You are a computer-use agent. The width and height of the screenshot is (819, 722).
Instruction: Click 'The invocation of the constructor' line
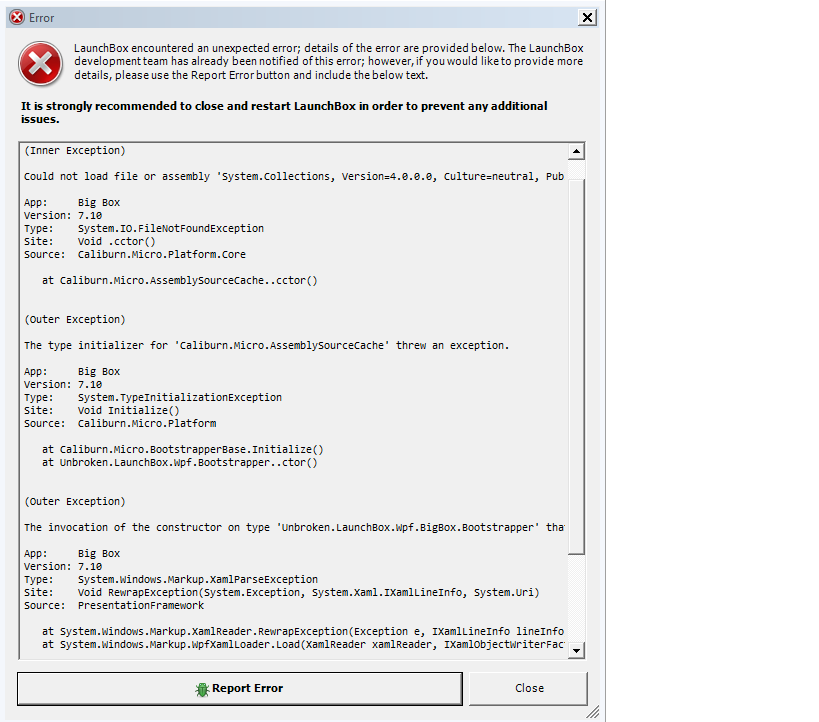[294, 527]
